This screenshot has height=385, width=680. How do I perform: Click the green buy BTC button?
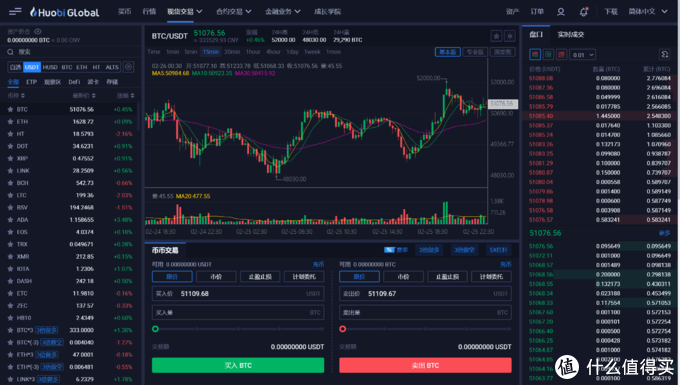pyautogui.click(x=238, y=365)
